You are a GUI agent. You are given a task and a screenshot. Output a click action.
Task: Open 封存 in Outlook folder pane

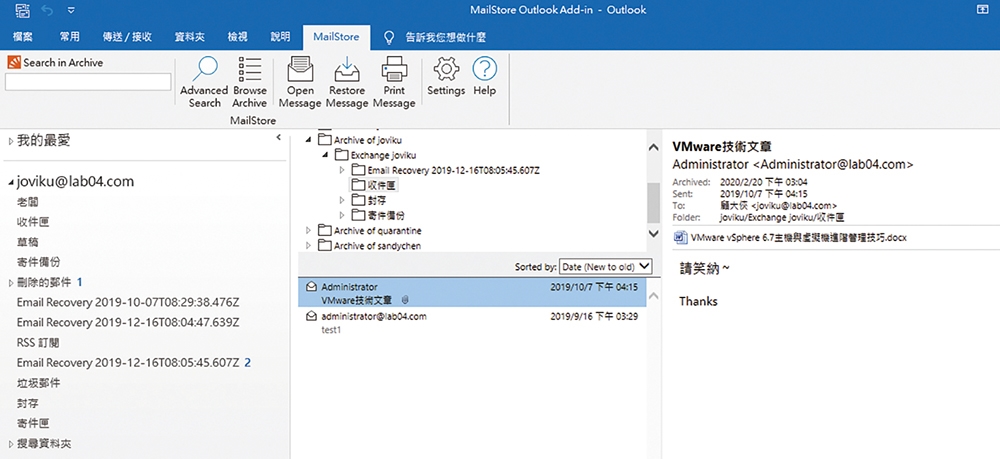click(x=27, y=404)
